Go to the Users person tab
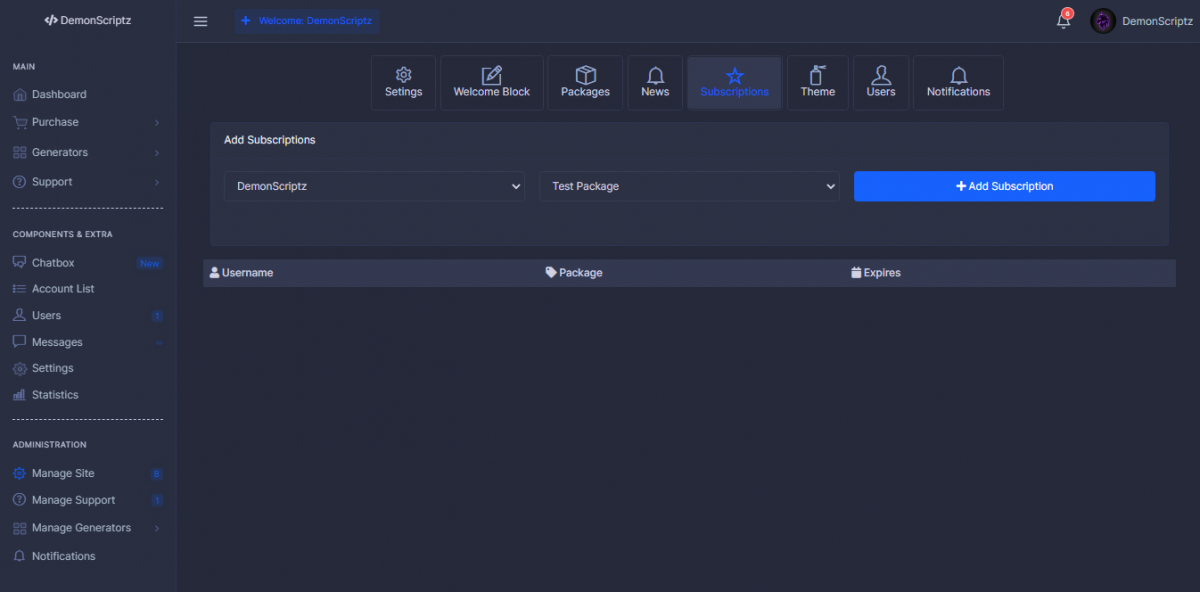The image size is (1200, 592). pyautogui.click(x=881, y=82)
